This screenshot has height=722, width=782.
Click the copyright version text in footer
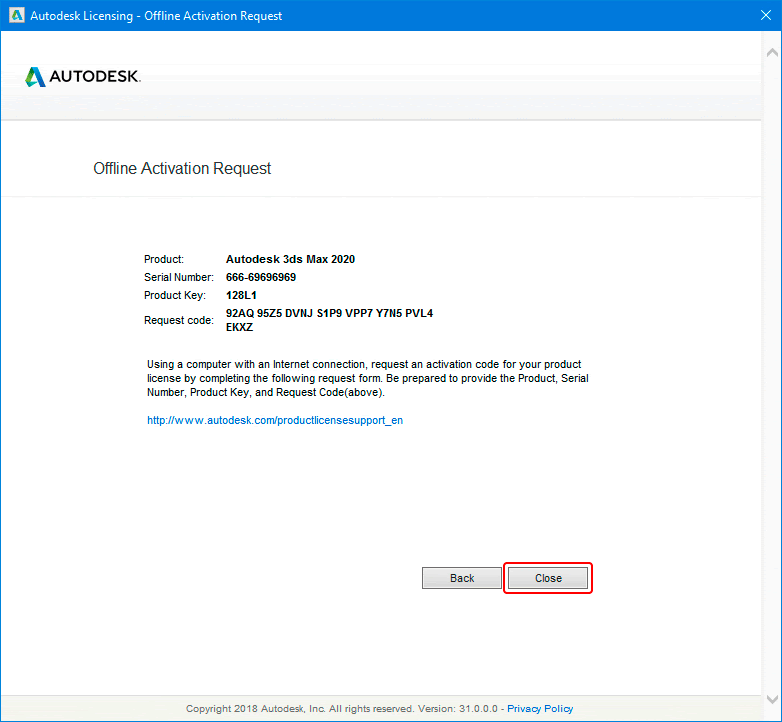342,709
